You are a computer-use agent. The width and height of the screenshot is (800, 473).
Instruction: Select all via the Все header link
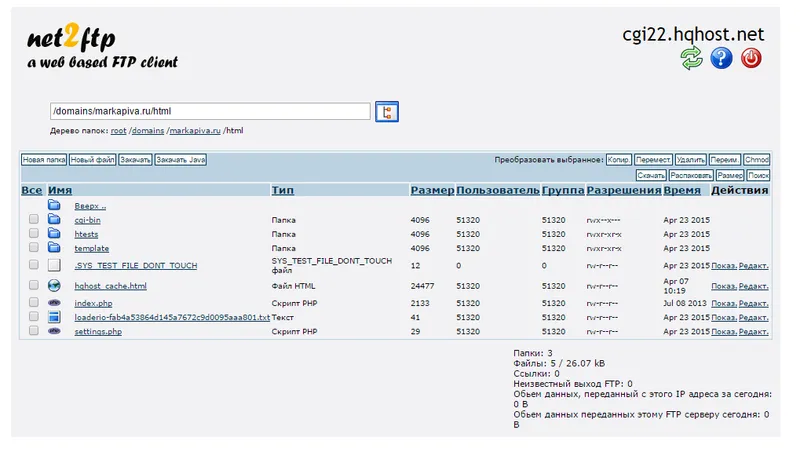click(32, 190)
